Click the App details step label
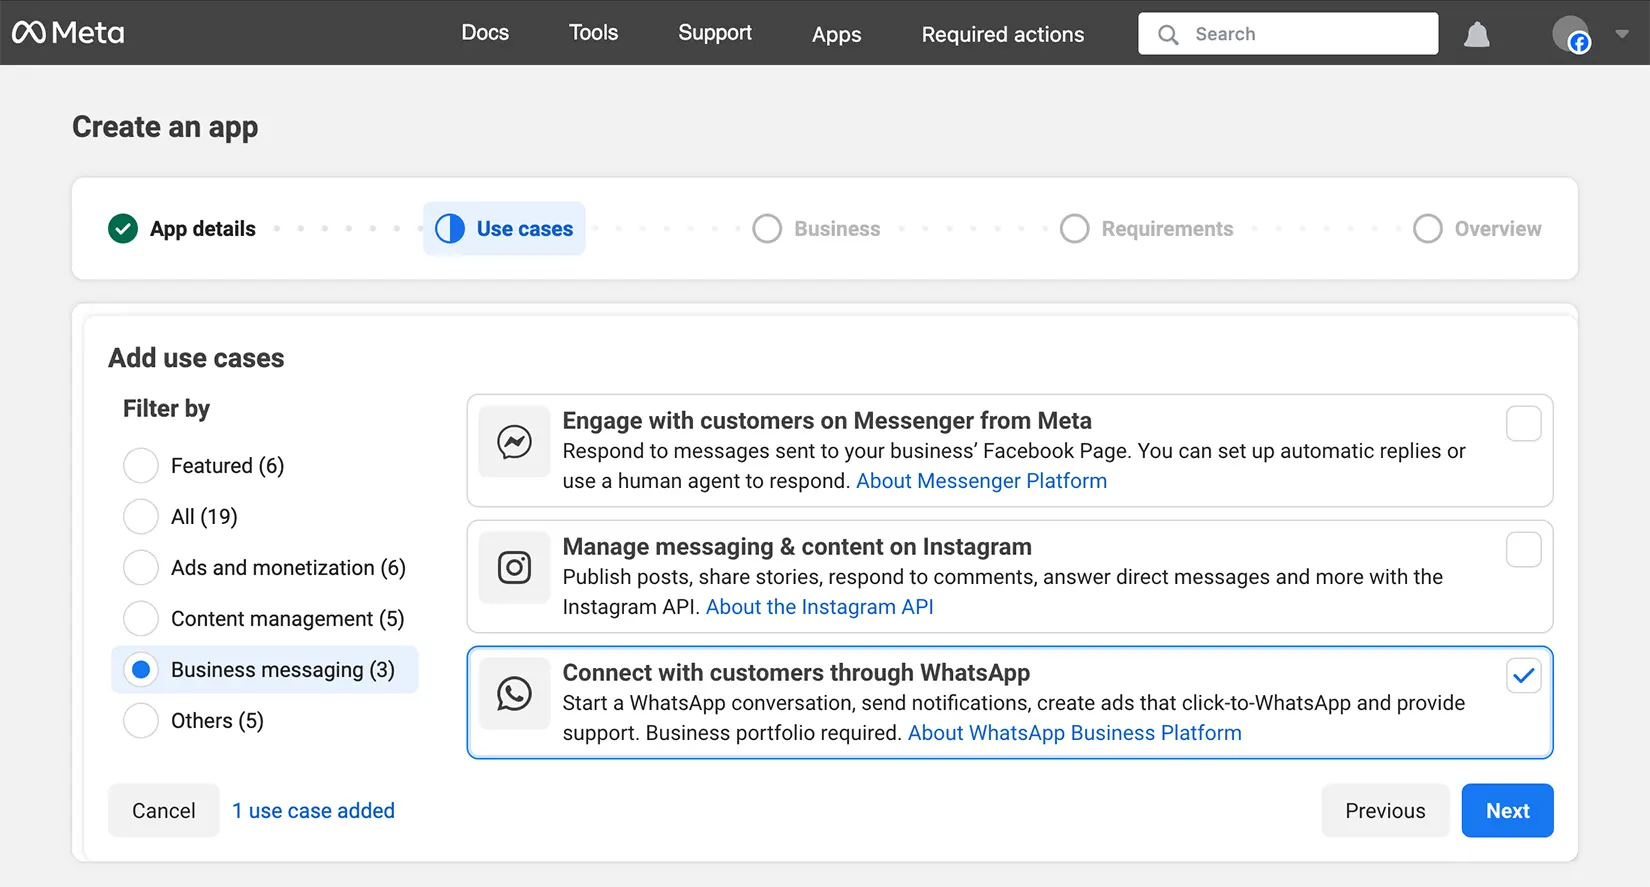 point(203,229)
